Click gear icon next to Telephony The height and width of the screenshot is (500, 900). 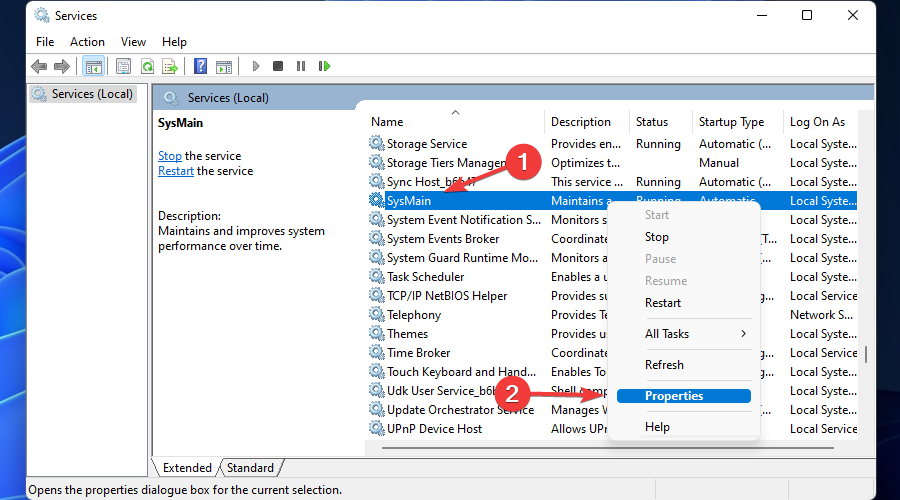(x=377, y=314)
